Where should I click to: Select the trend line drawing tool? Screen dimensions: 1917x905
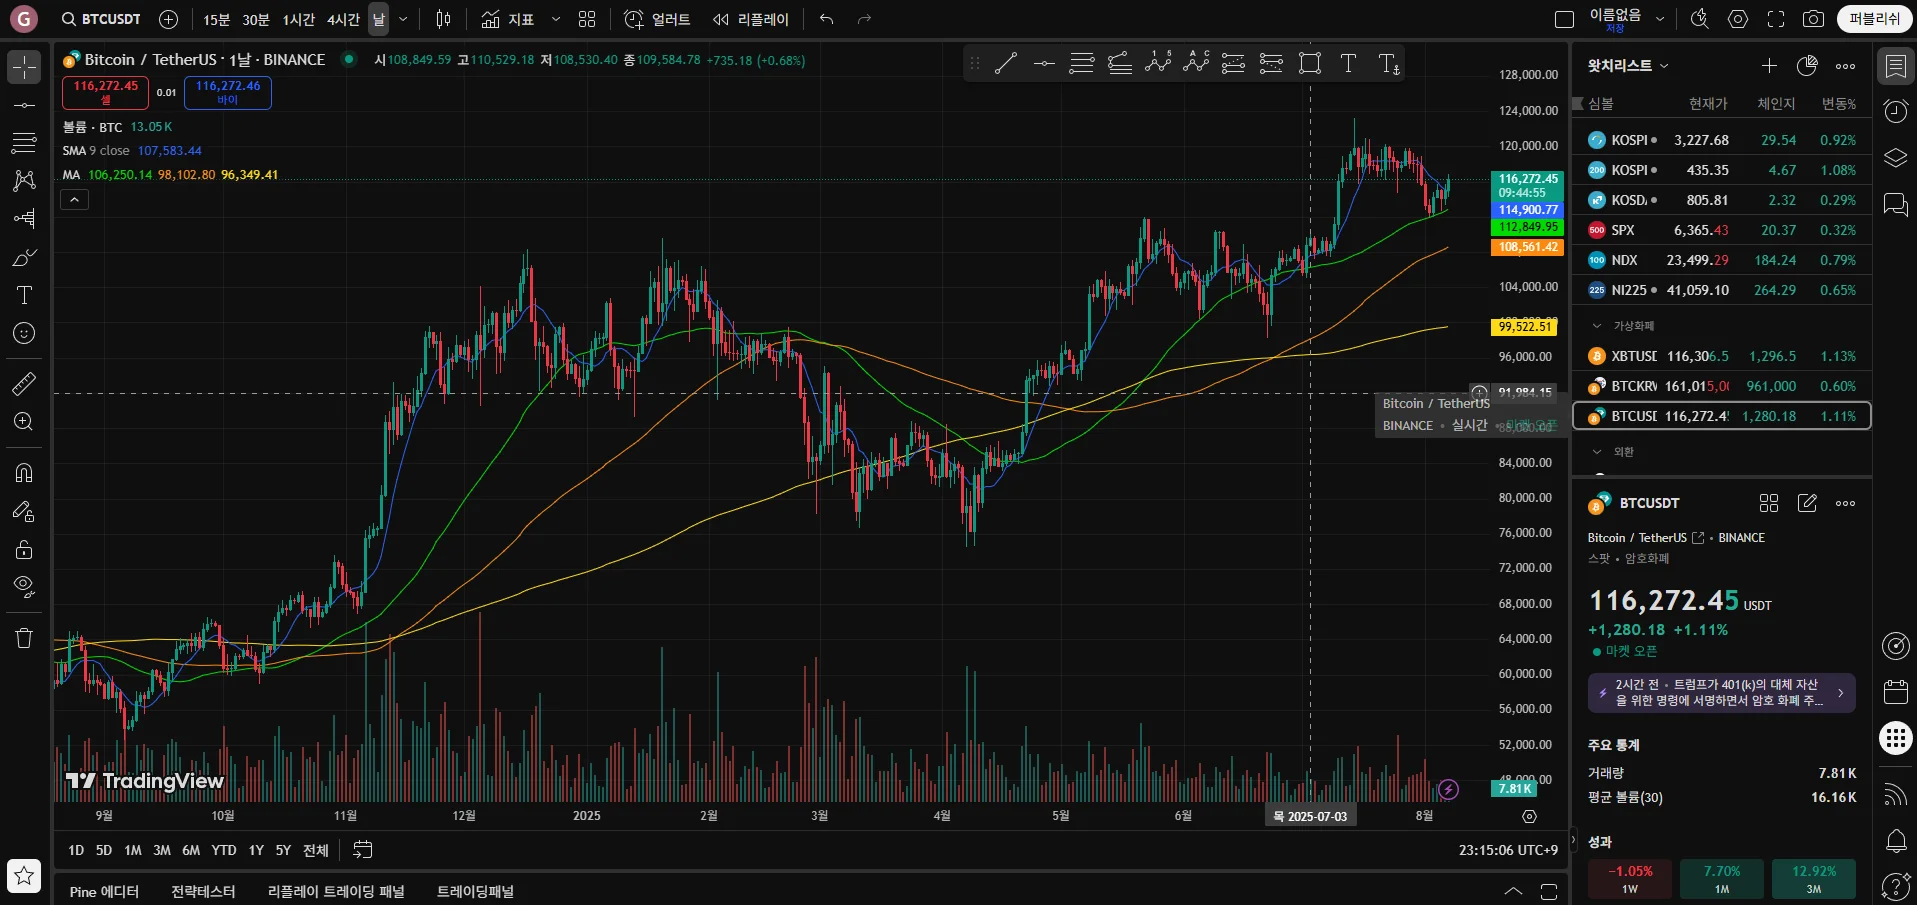[24, 105]
